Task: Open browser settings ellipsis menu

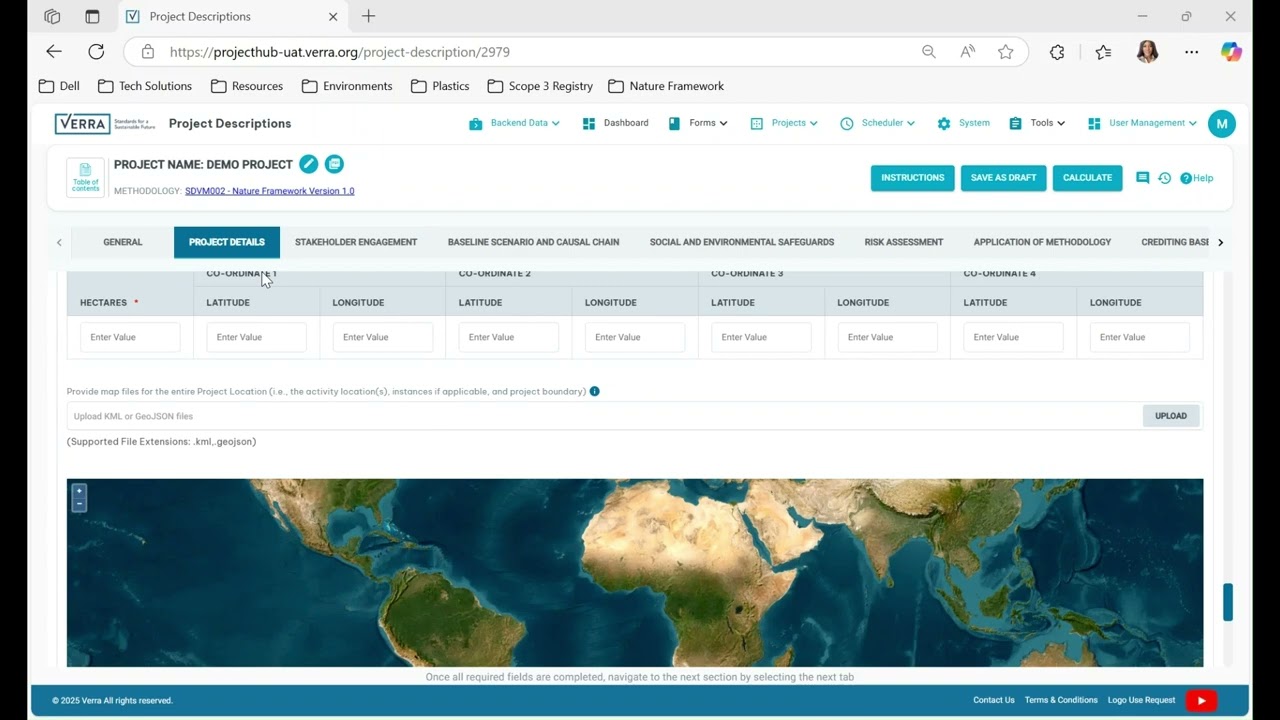Action: (1191, 52)
